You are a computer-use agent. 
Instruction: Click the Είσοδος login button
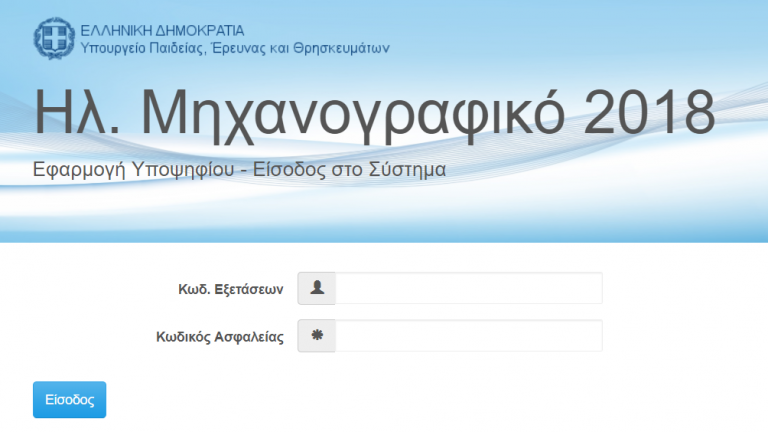tap(70, 400)
